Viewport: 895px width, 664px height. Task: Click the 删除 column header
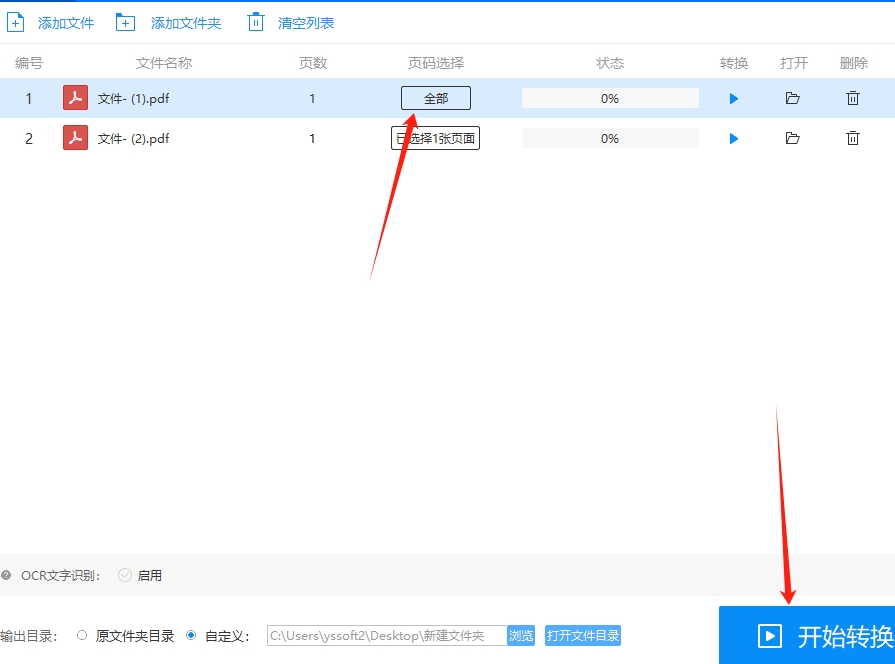(x=854, y=63)
